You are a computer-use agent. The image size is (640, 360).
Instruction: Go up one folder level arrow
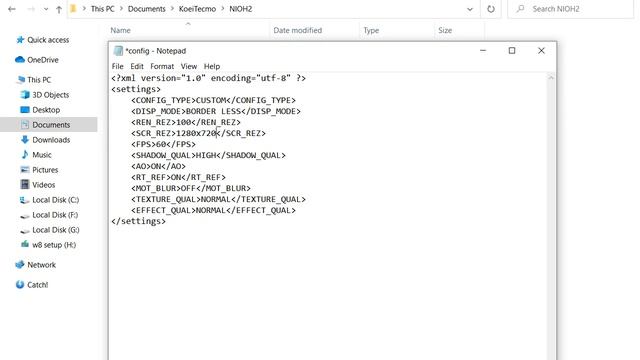(59, 9)
